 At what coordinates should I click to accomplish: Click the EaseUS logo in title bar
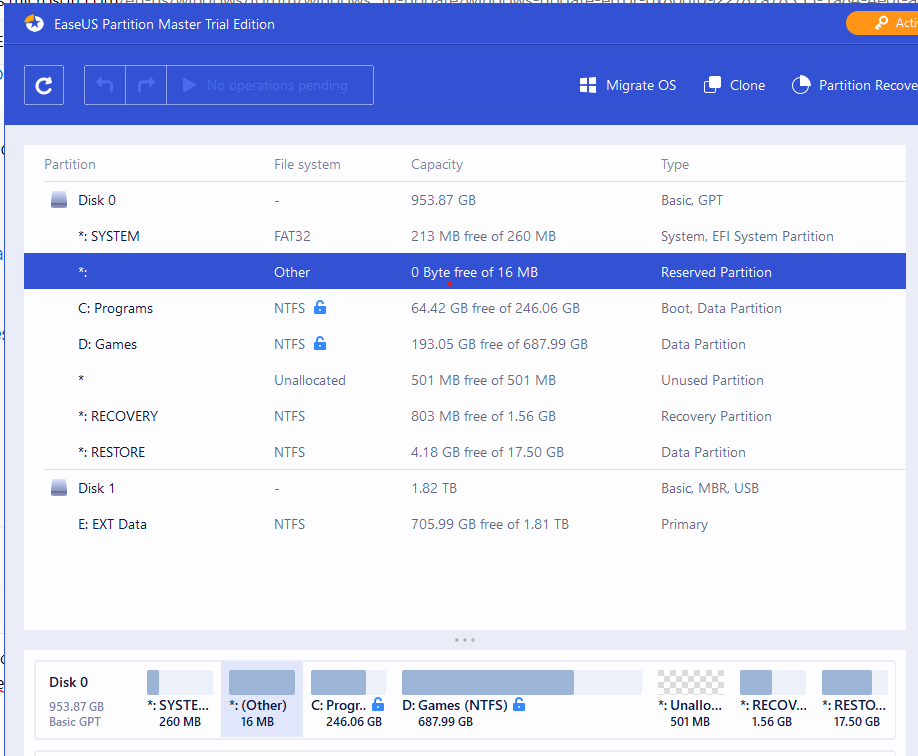coord(35,24)
